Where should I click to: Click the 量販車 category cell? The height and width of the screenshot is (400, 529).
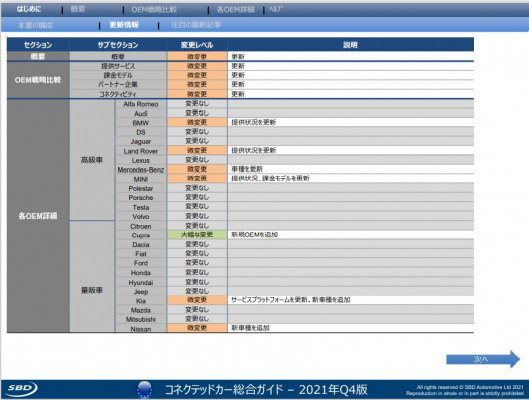click(x=92, y=290)
